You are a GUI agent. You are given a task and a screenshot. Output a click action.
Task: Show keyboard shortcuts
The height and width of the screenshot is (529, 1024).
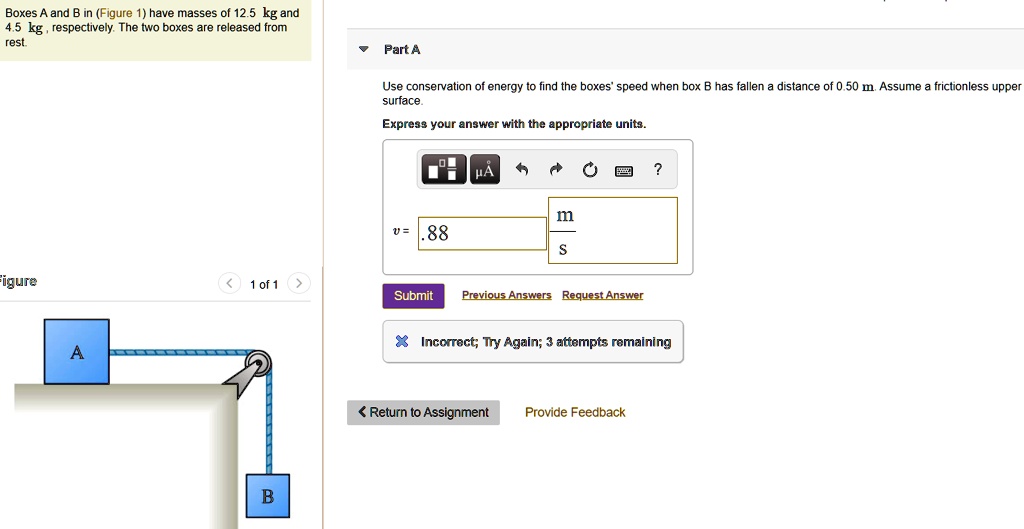coord(624,170)
